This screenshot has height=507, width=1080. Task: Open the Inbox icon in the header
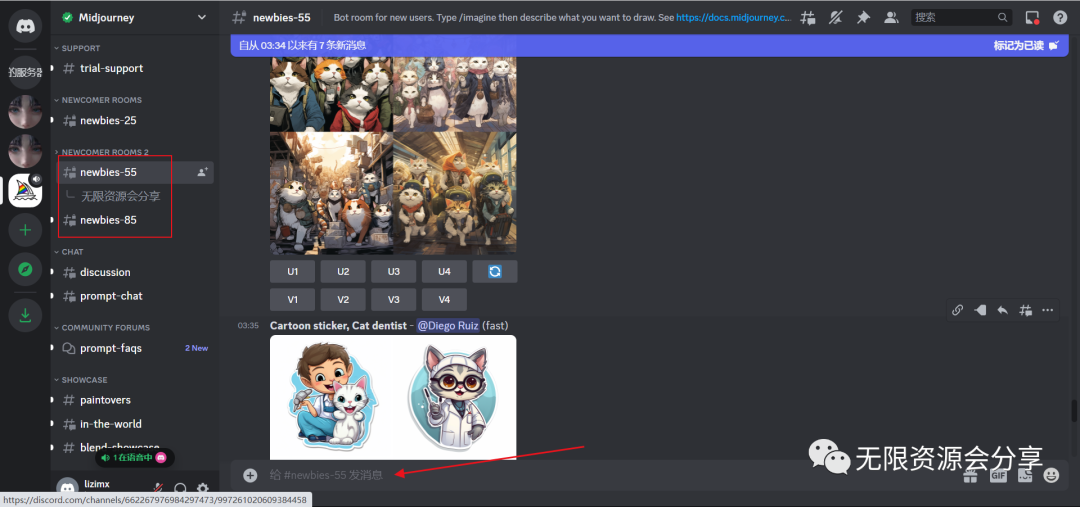(1032, 17)
